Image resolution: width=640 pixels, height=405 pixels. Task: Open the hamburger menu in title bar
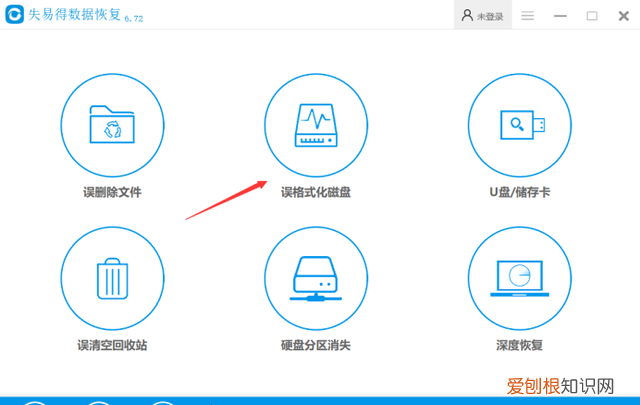[527, 16]
